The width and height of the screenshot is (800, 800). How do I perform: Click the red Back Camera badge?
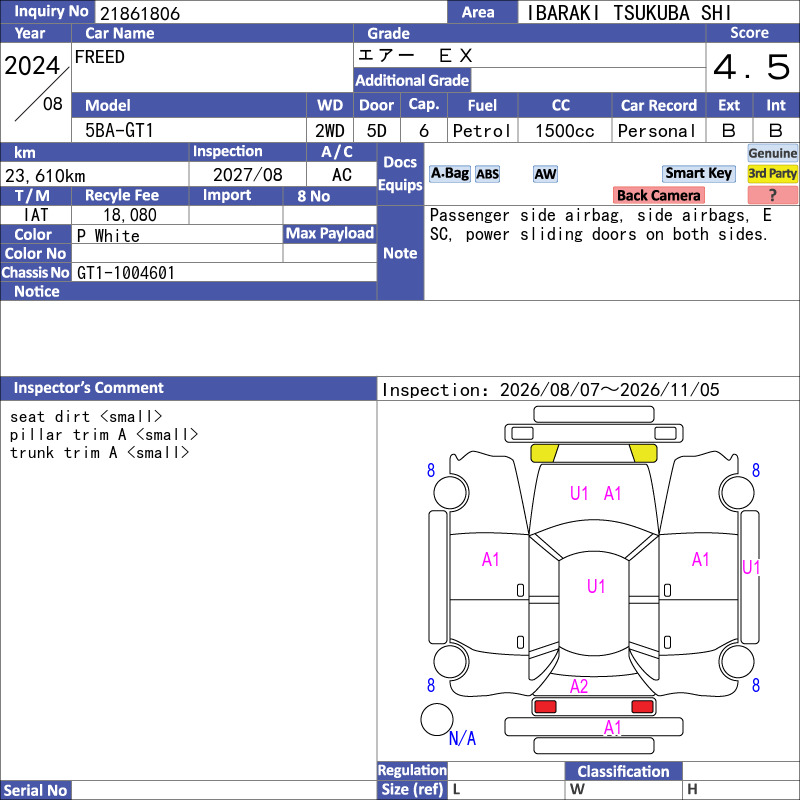point(658,195)
